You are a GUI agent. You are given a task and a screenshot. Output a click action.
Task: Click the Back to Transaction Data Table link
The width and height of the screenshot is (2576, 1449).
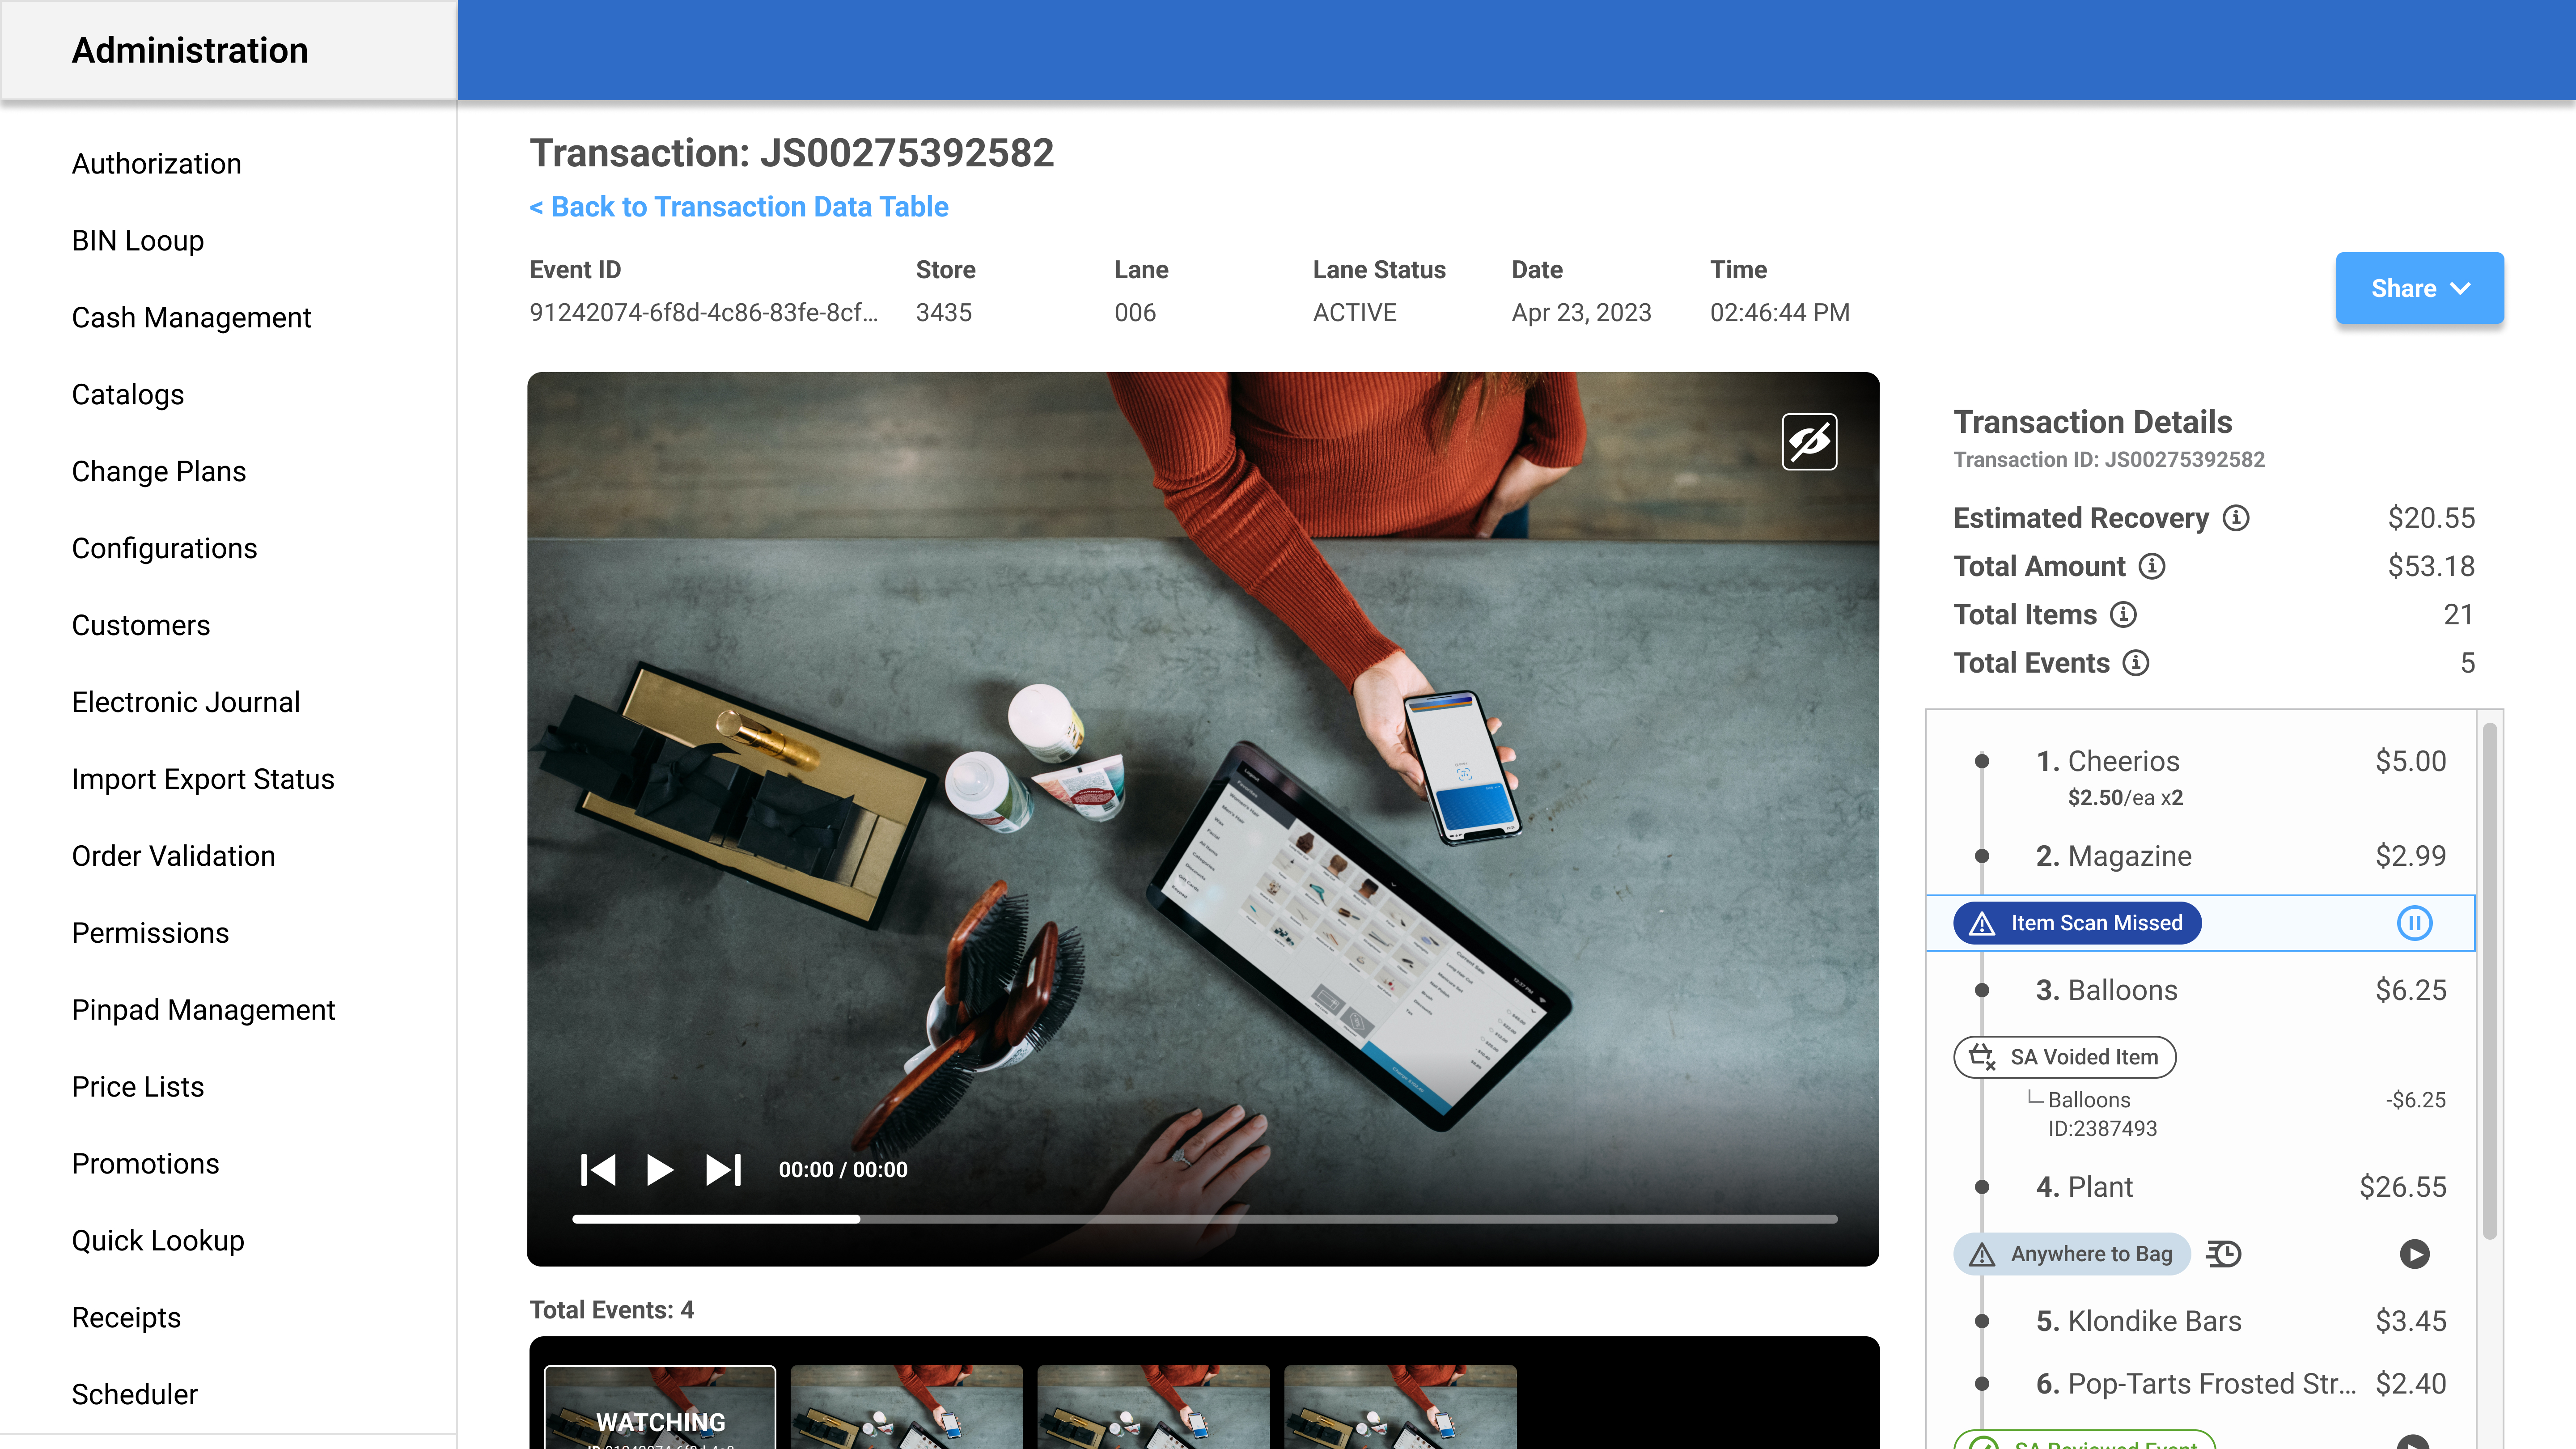(738, 207)
